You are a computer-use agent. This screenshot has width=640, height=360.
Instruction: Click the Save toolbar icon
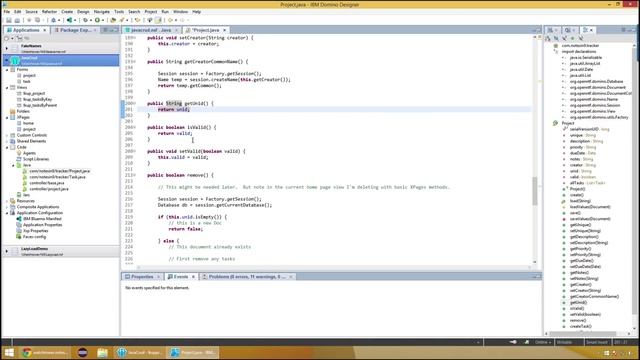click(x=9, y=20)
